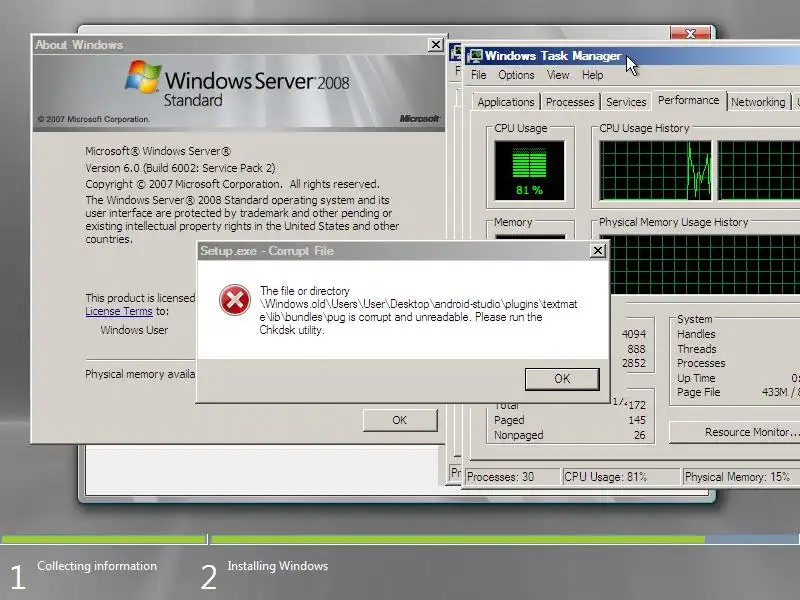Click the Installing Windows progress bar

pos(505,539)
